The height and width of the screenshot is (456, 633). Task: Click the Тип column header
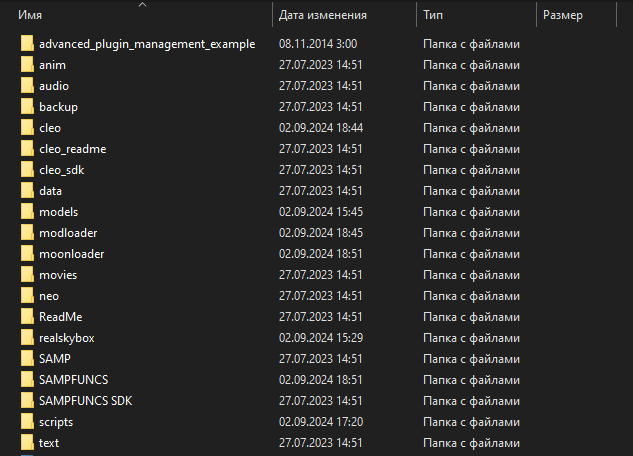coord(434,16)
